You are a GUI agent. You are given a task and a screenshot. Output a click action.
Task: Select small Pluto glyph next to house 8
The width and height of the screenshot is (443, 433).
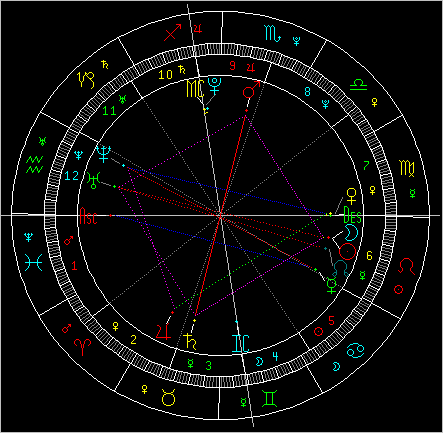pos(325,104)
